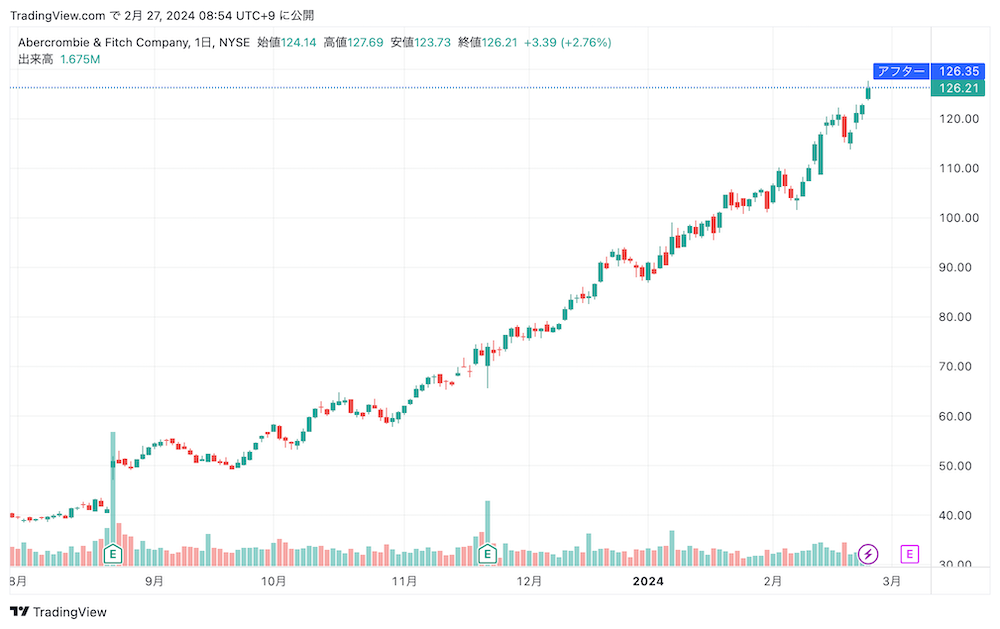Screen dimensions: 1000x629
Task: Click the 11月 time axis label
Action: tap(404, 581)
